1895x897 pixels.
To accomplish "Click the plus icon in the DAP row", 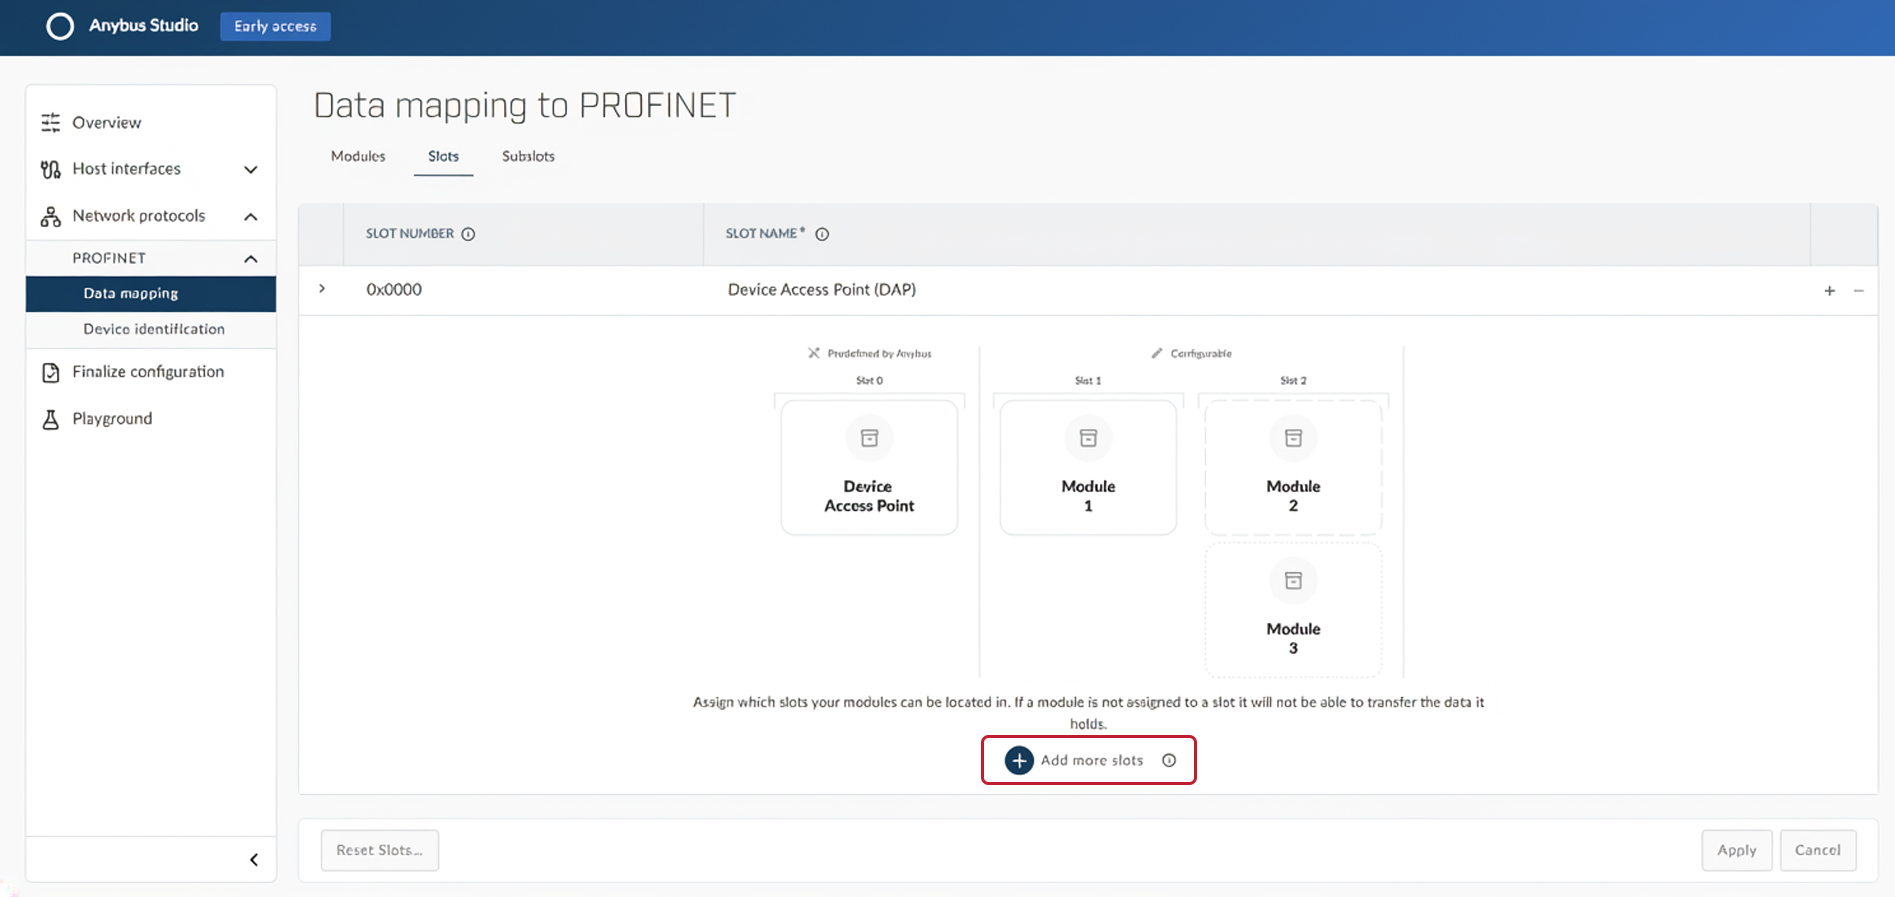I will pyautogui.click(x=1830, y=291).
